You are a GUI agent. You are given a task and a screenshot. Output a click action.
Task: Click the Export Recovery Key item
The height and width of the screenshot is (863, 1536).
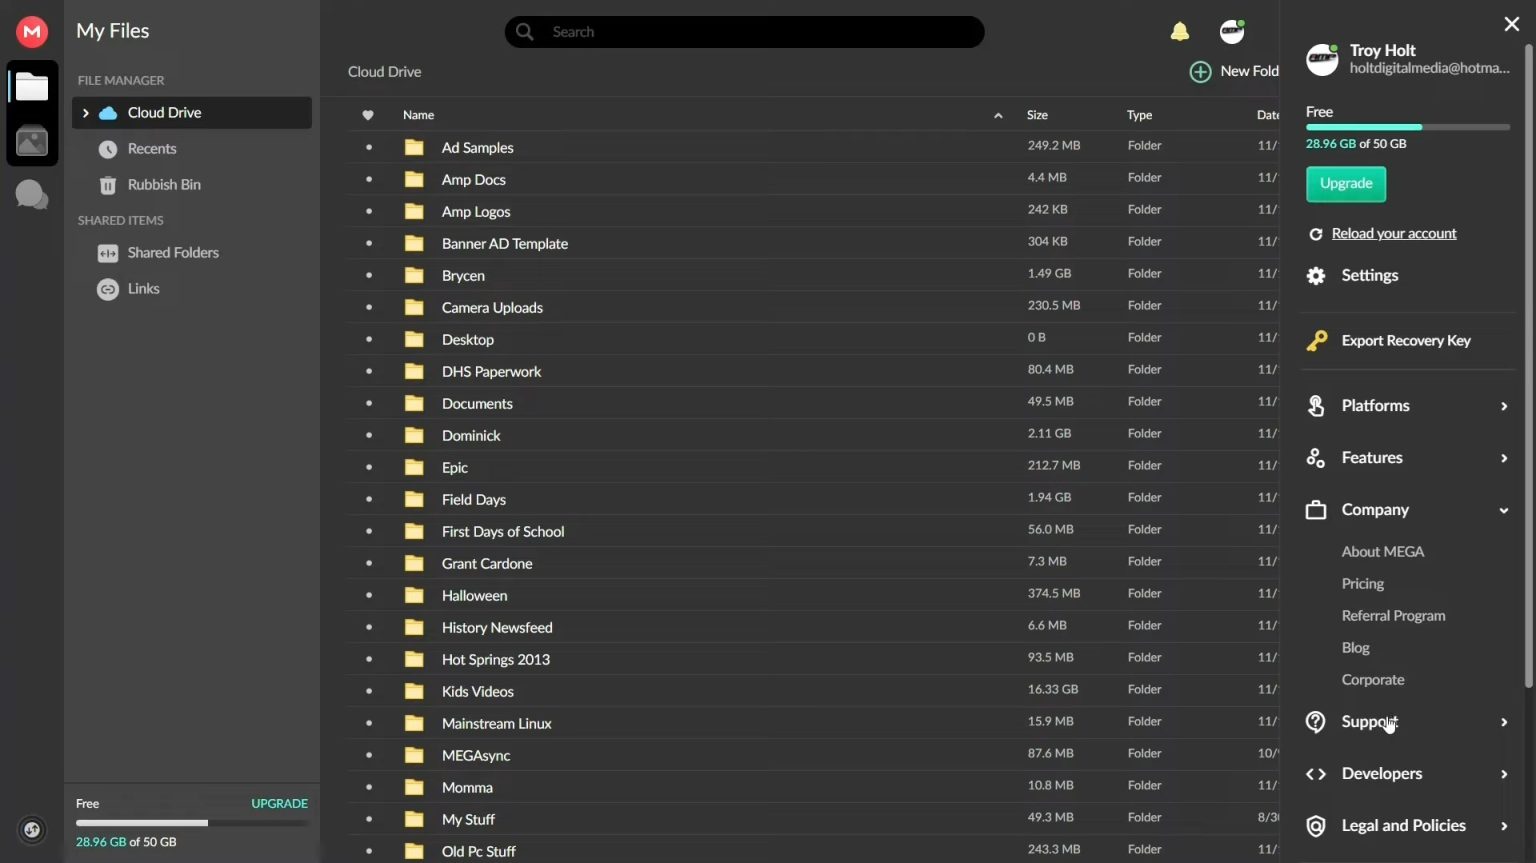1405,341
